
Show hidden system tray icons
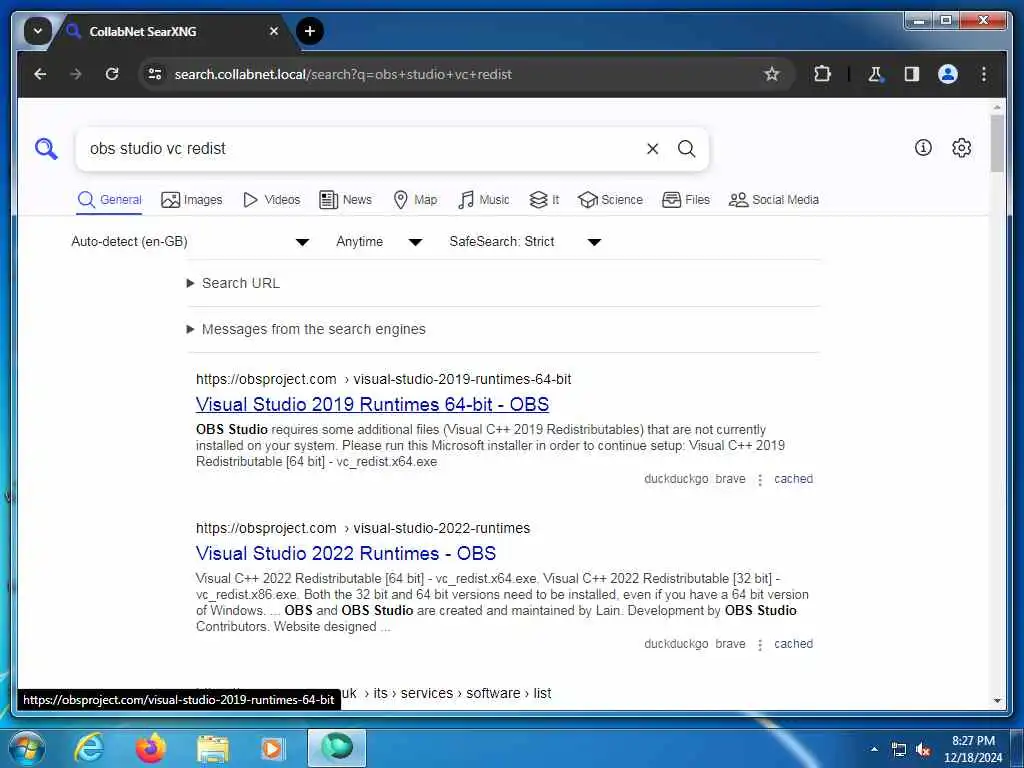[x=874, y=749]
